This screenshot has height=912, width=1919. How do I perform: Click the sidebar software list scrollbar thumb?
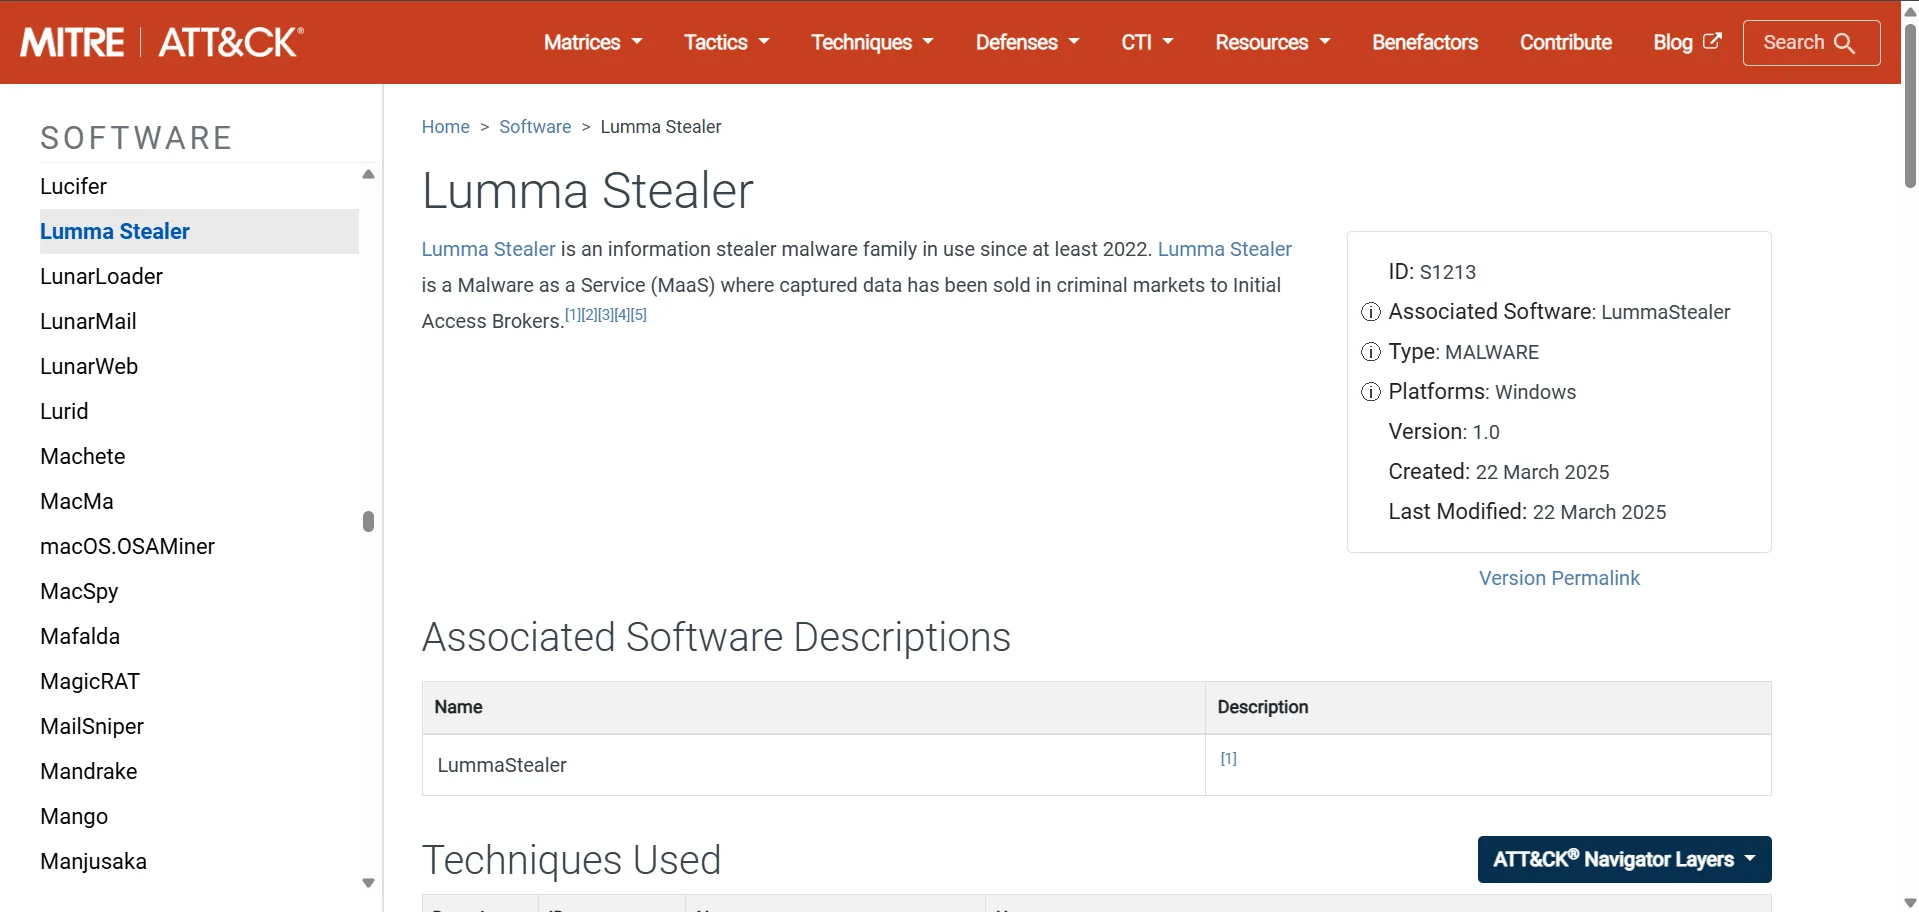(x=368, y=521)
